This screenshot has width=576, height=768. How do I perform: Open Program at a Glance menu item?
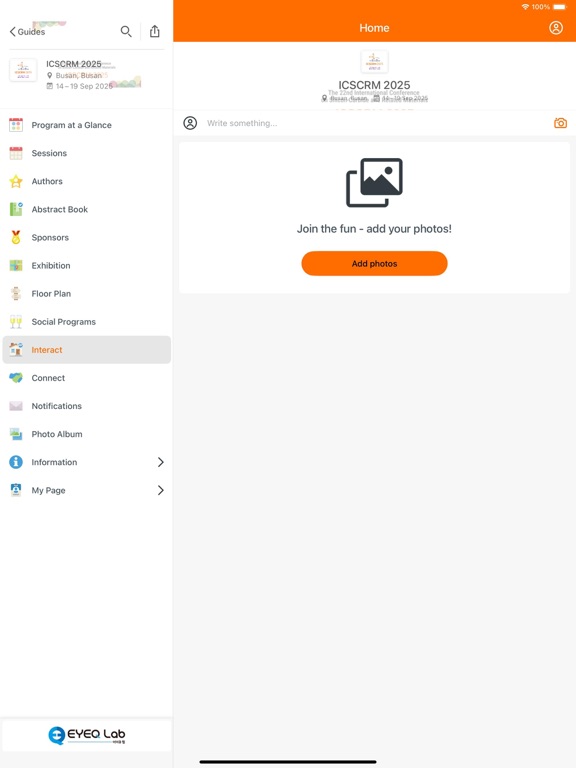tap(72, 125)
